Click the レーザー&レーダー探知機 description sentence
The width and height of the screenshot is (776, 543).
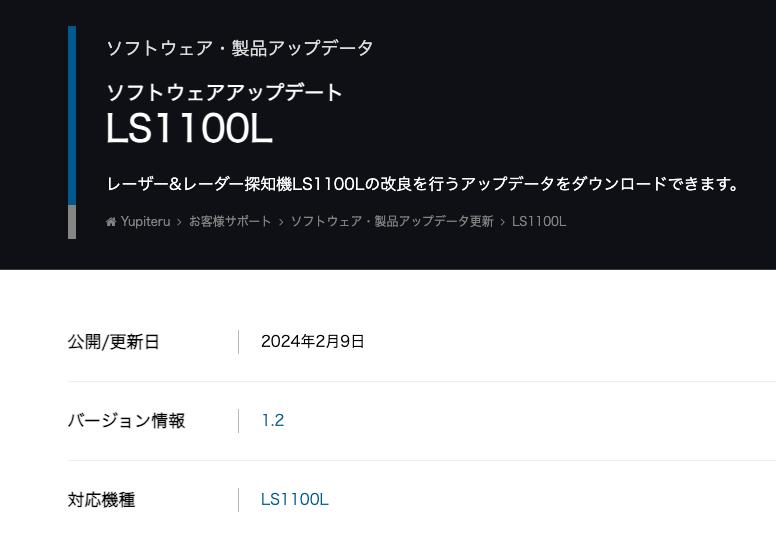pos(423,184)
